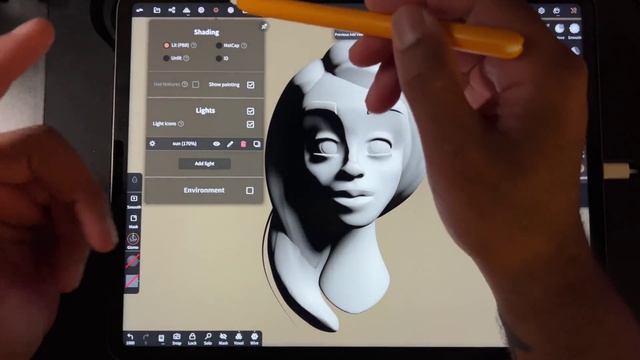Open the Files folder menu

(157, 10)
